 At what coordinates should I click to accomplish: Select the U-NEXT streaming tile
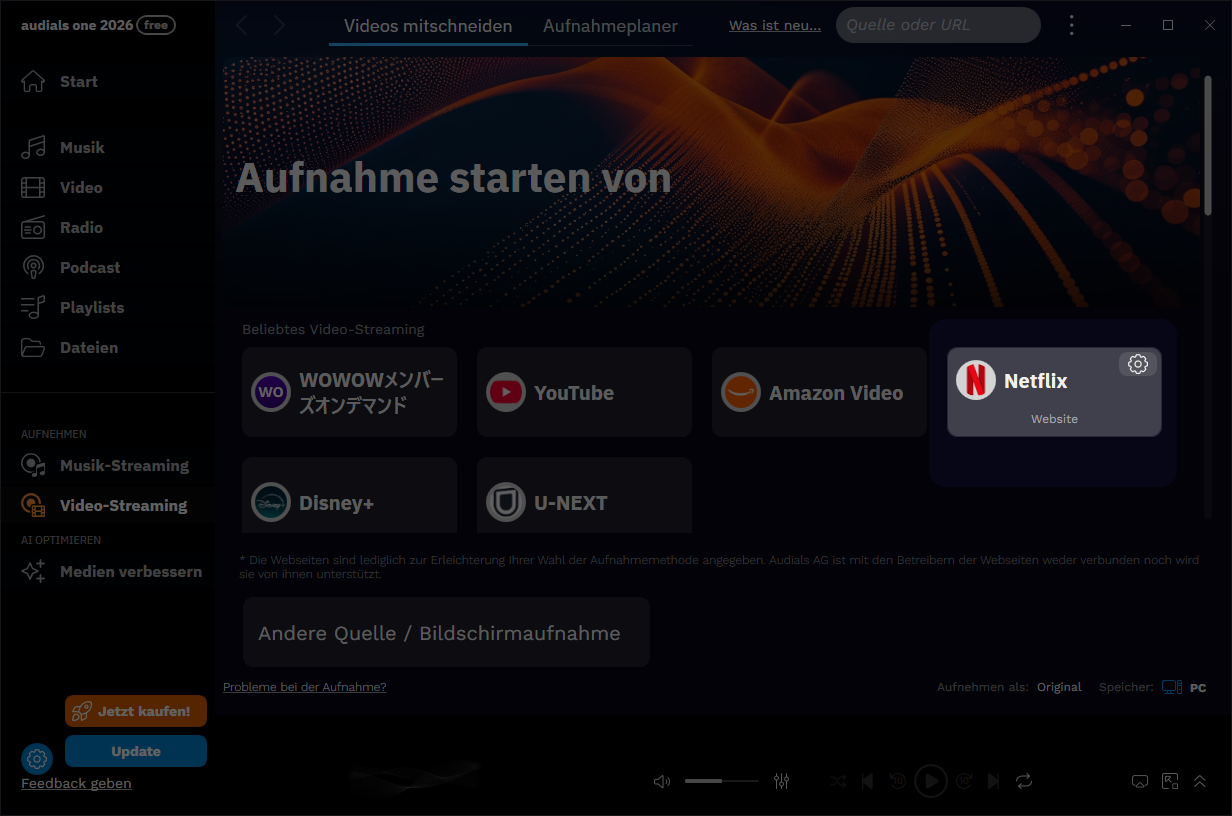pyautogui.click(x=584, y=496)
